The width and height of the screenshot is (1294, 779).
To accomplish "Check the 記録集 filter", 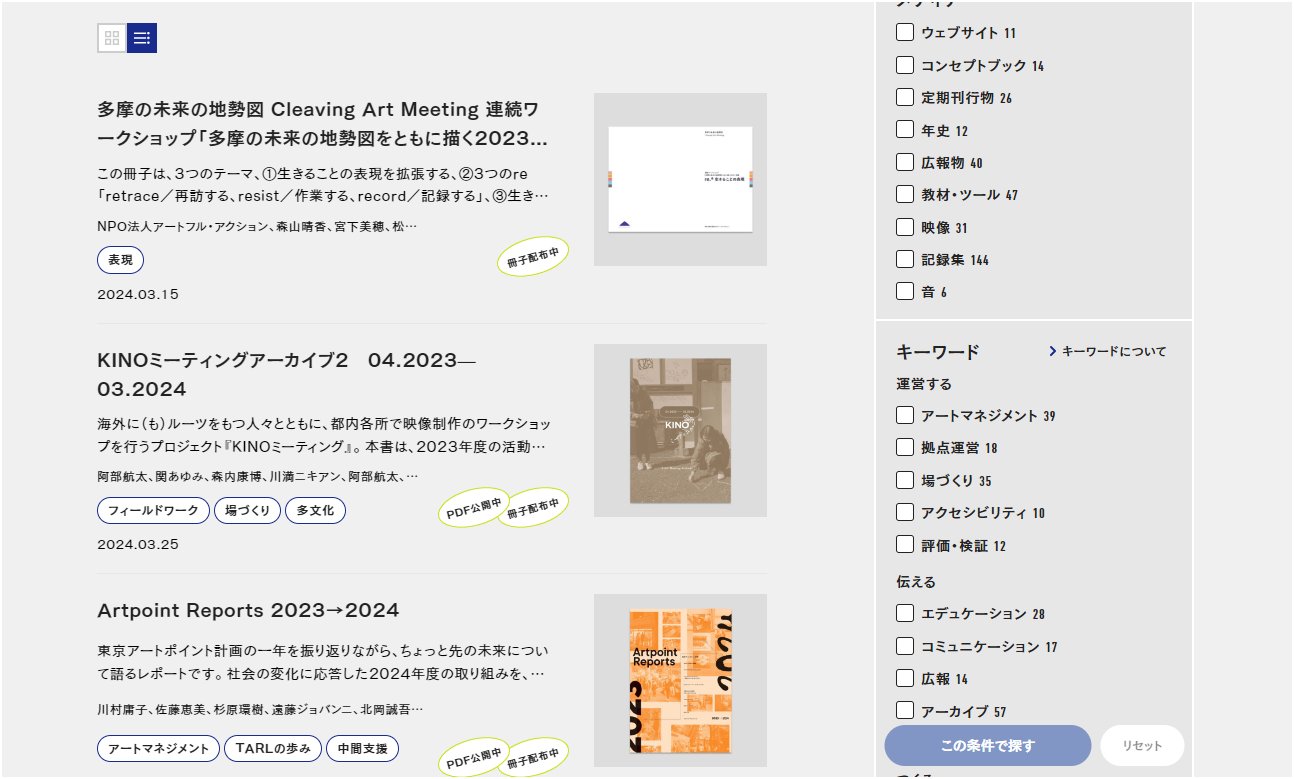I will (x=905, y=259).
